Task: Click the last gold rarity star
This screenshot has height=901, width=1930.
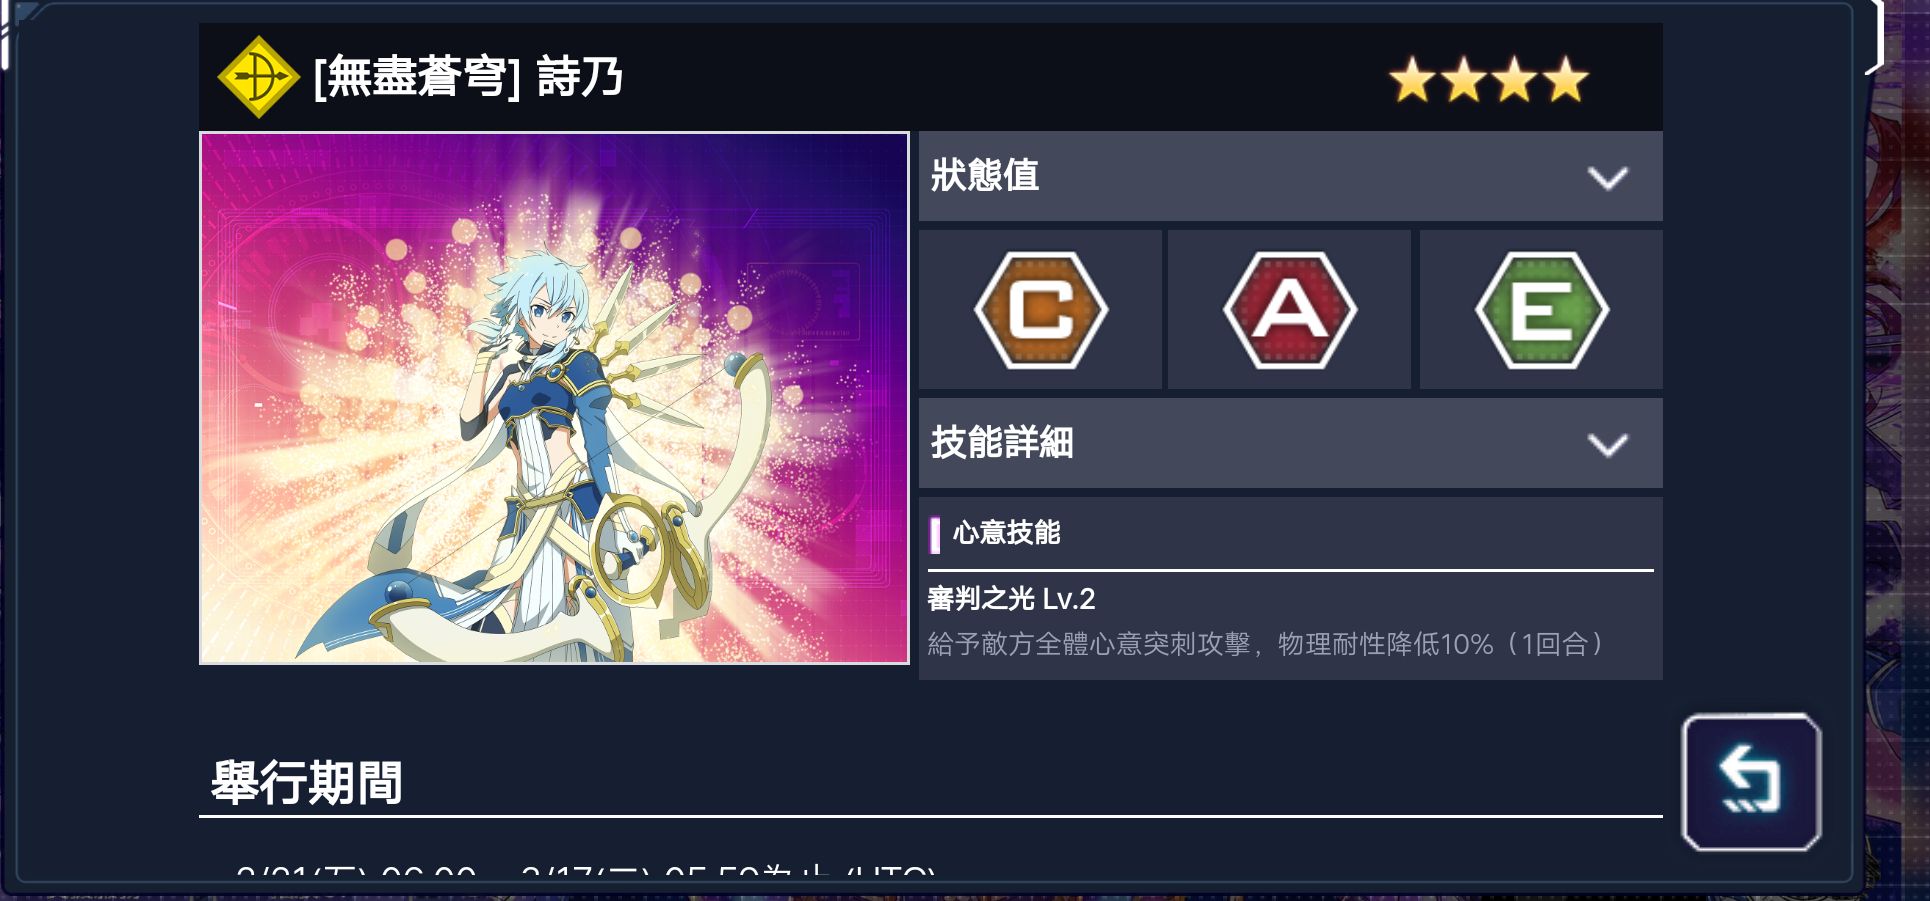Action: (1566, 80)
